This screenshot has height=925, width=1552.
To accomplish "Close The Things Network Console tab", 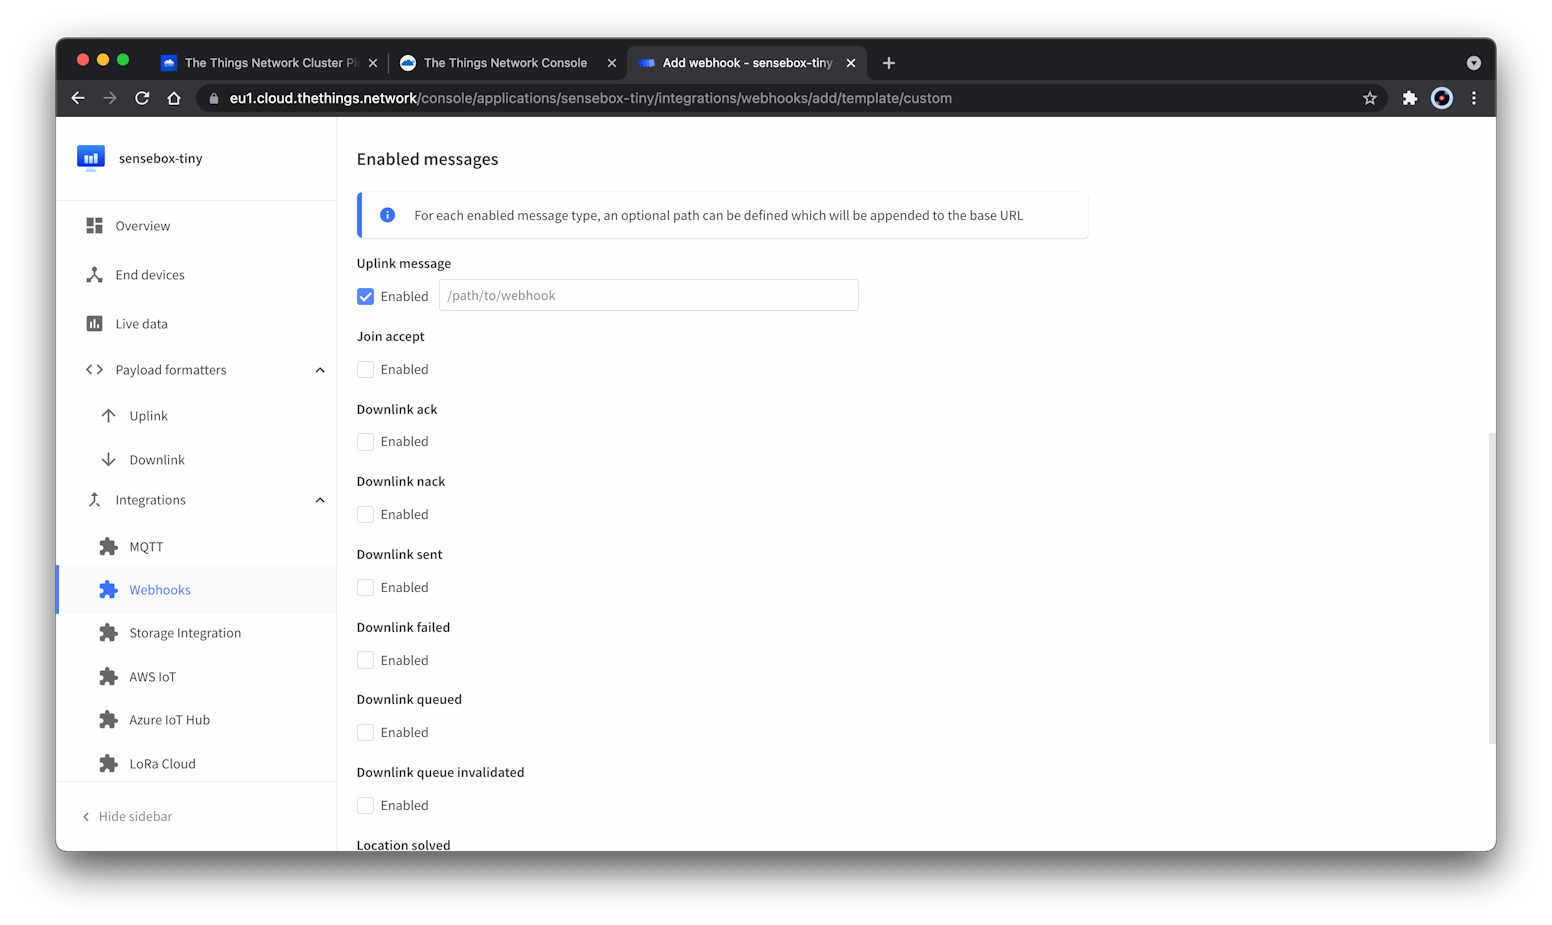I will pos(612,63).
